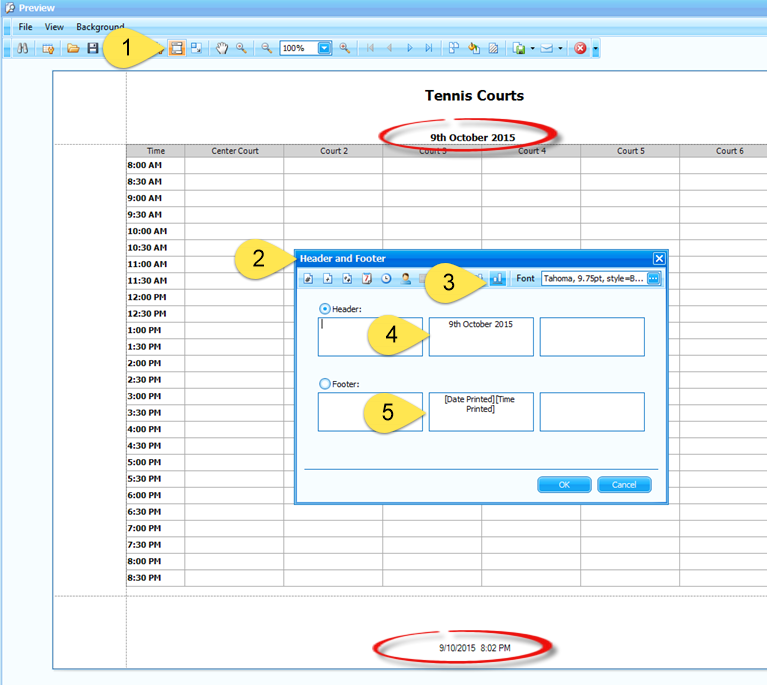The image size is (767, 685).
Task: Click OK in Header and Footer dialog
Action: pyautogui.click(x=564, y=485)
